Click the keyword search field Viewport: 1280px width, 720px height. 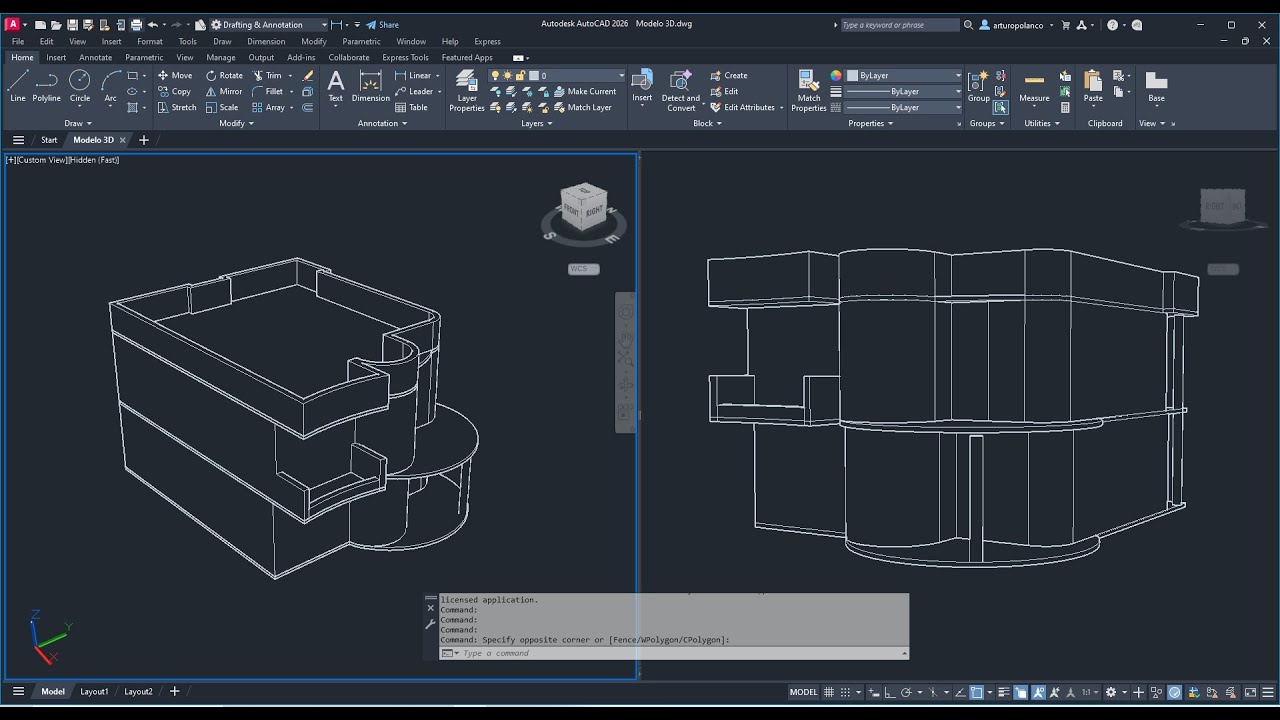click(x=899, y=24)
